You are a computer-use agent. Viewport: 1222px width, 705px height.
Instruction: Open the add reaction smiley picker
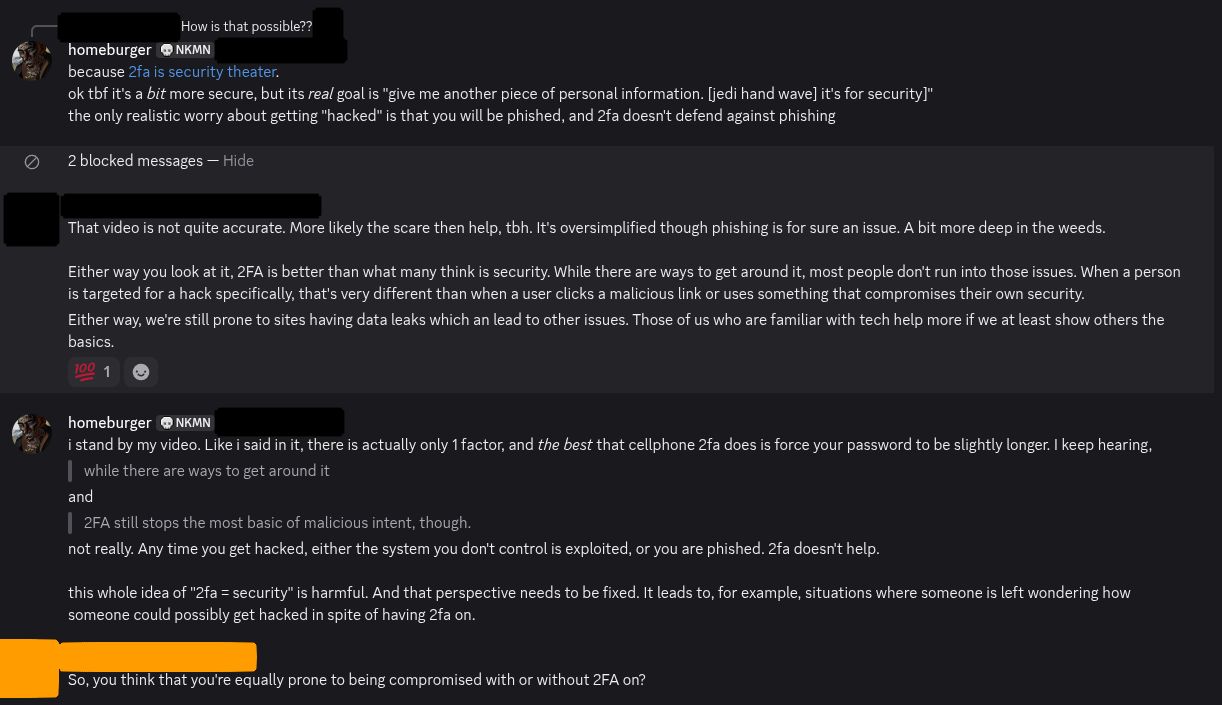pos(141,372)
